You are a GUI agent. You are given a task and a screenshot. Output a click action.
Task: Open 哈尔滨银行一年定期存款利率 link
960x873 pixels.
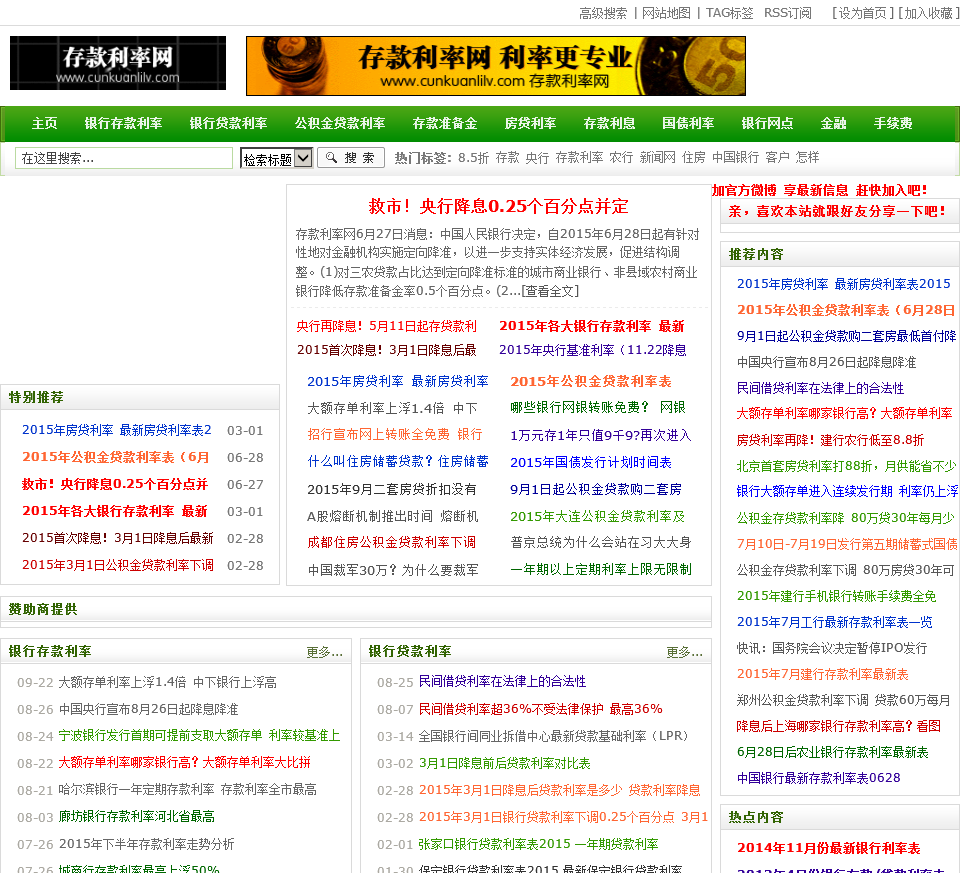[187, 790]
